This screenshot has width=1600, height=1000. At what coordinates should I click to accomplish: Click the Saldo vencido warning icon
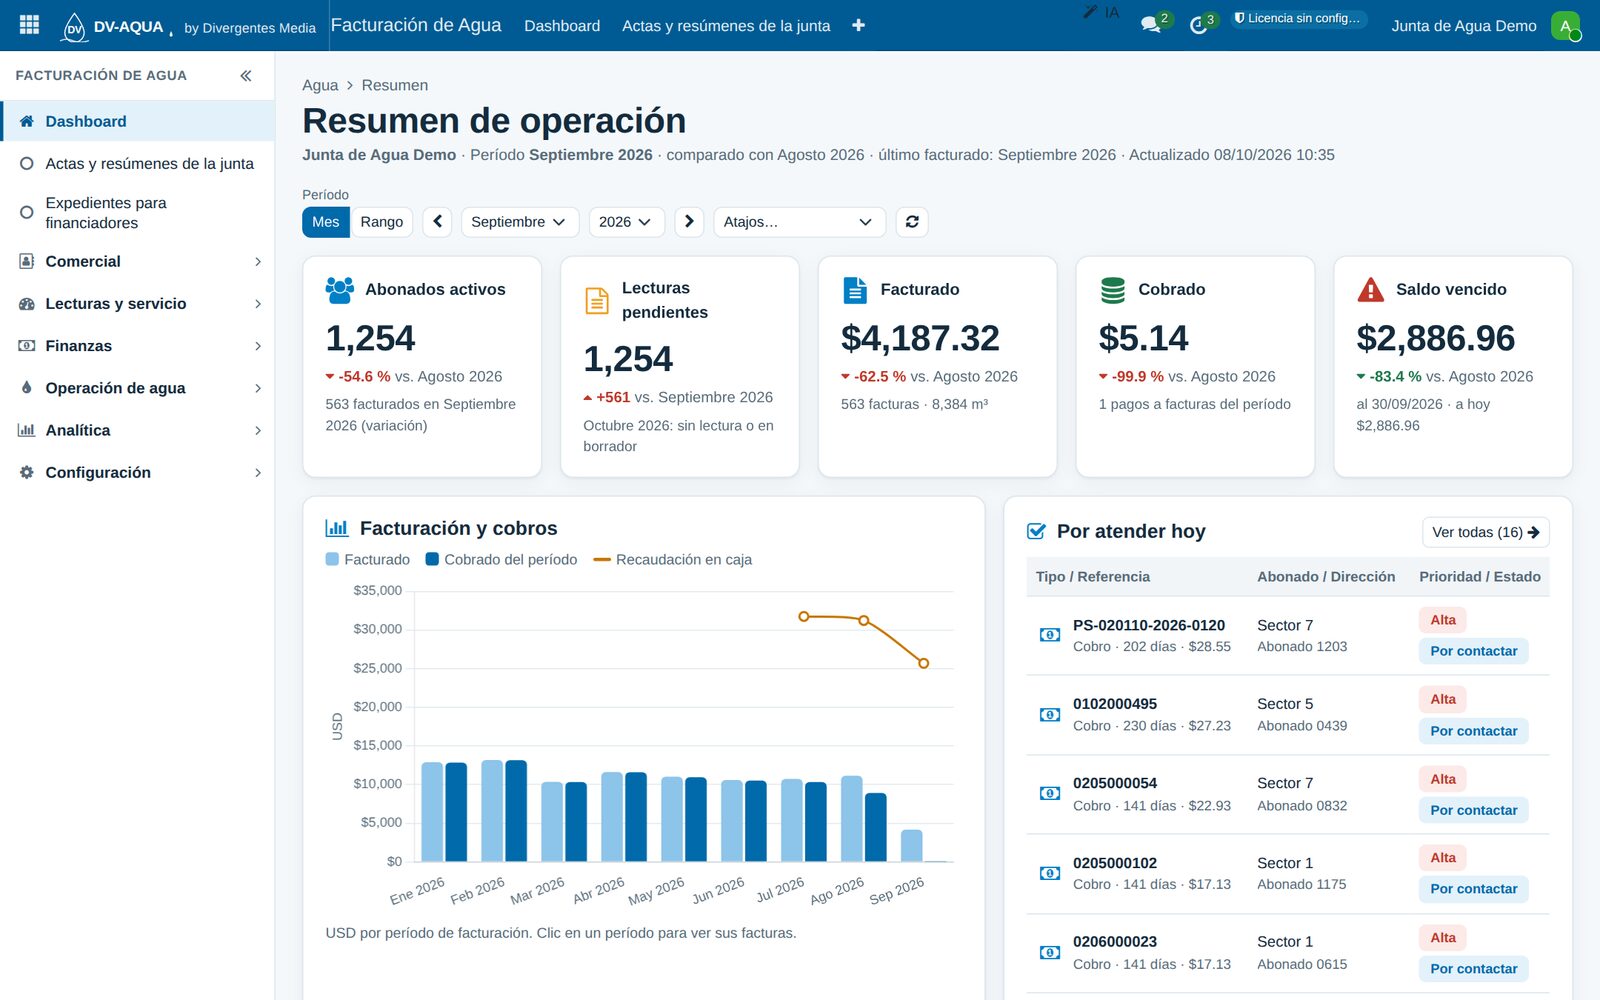(1370, 290)
